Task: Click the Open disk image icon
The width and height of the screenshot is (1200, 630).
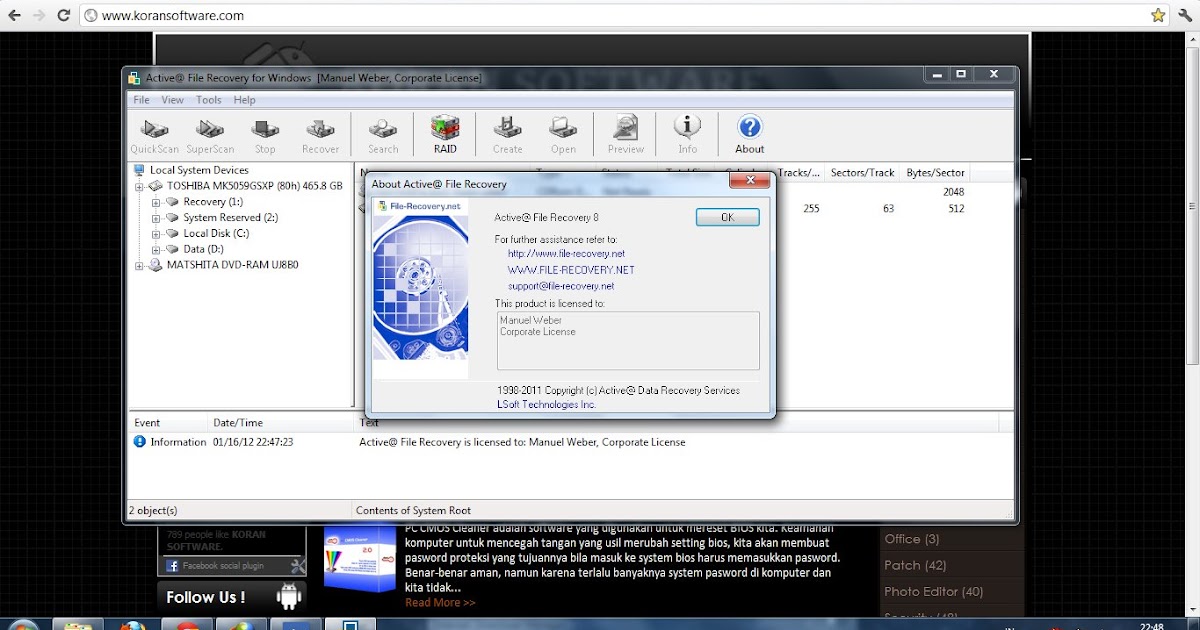Action: [x=563, y=136]
